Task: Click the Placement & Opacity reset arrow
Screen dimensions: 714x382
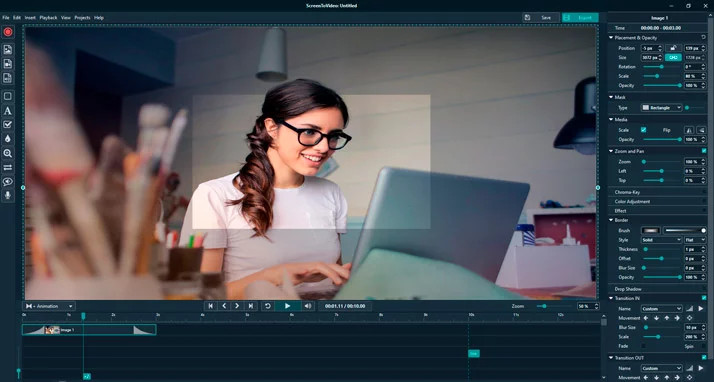Action: [704, 37]
